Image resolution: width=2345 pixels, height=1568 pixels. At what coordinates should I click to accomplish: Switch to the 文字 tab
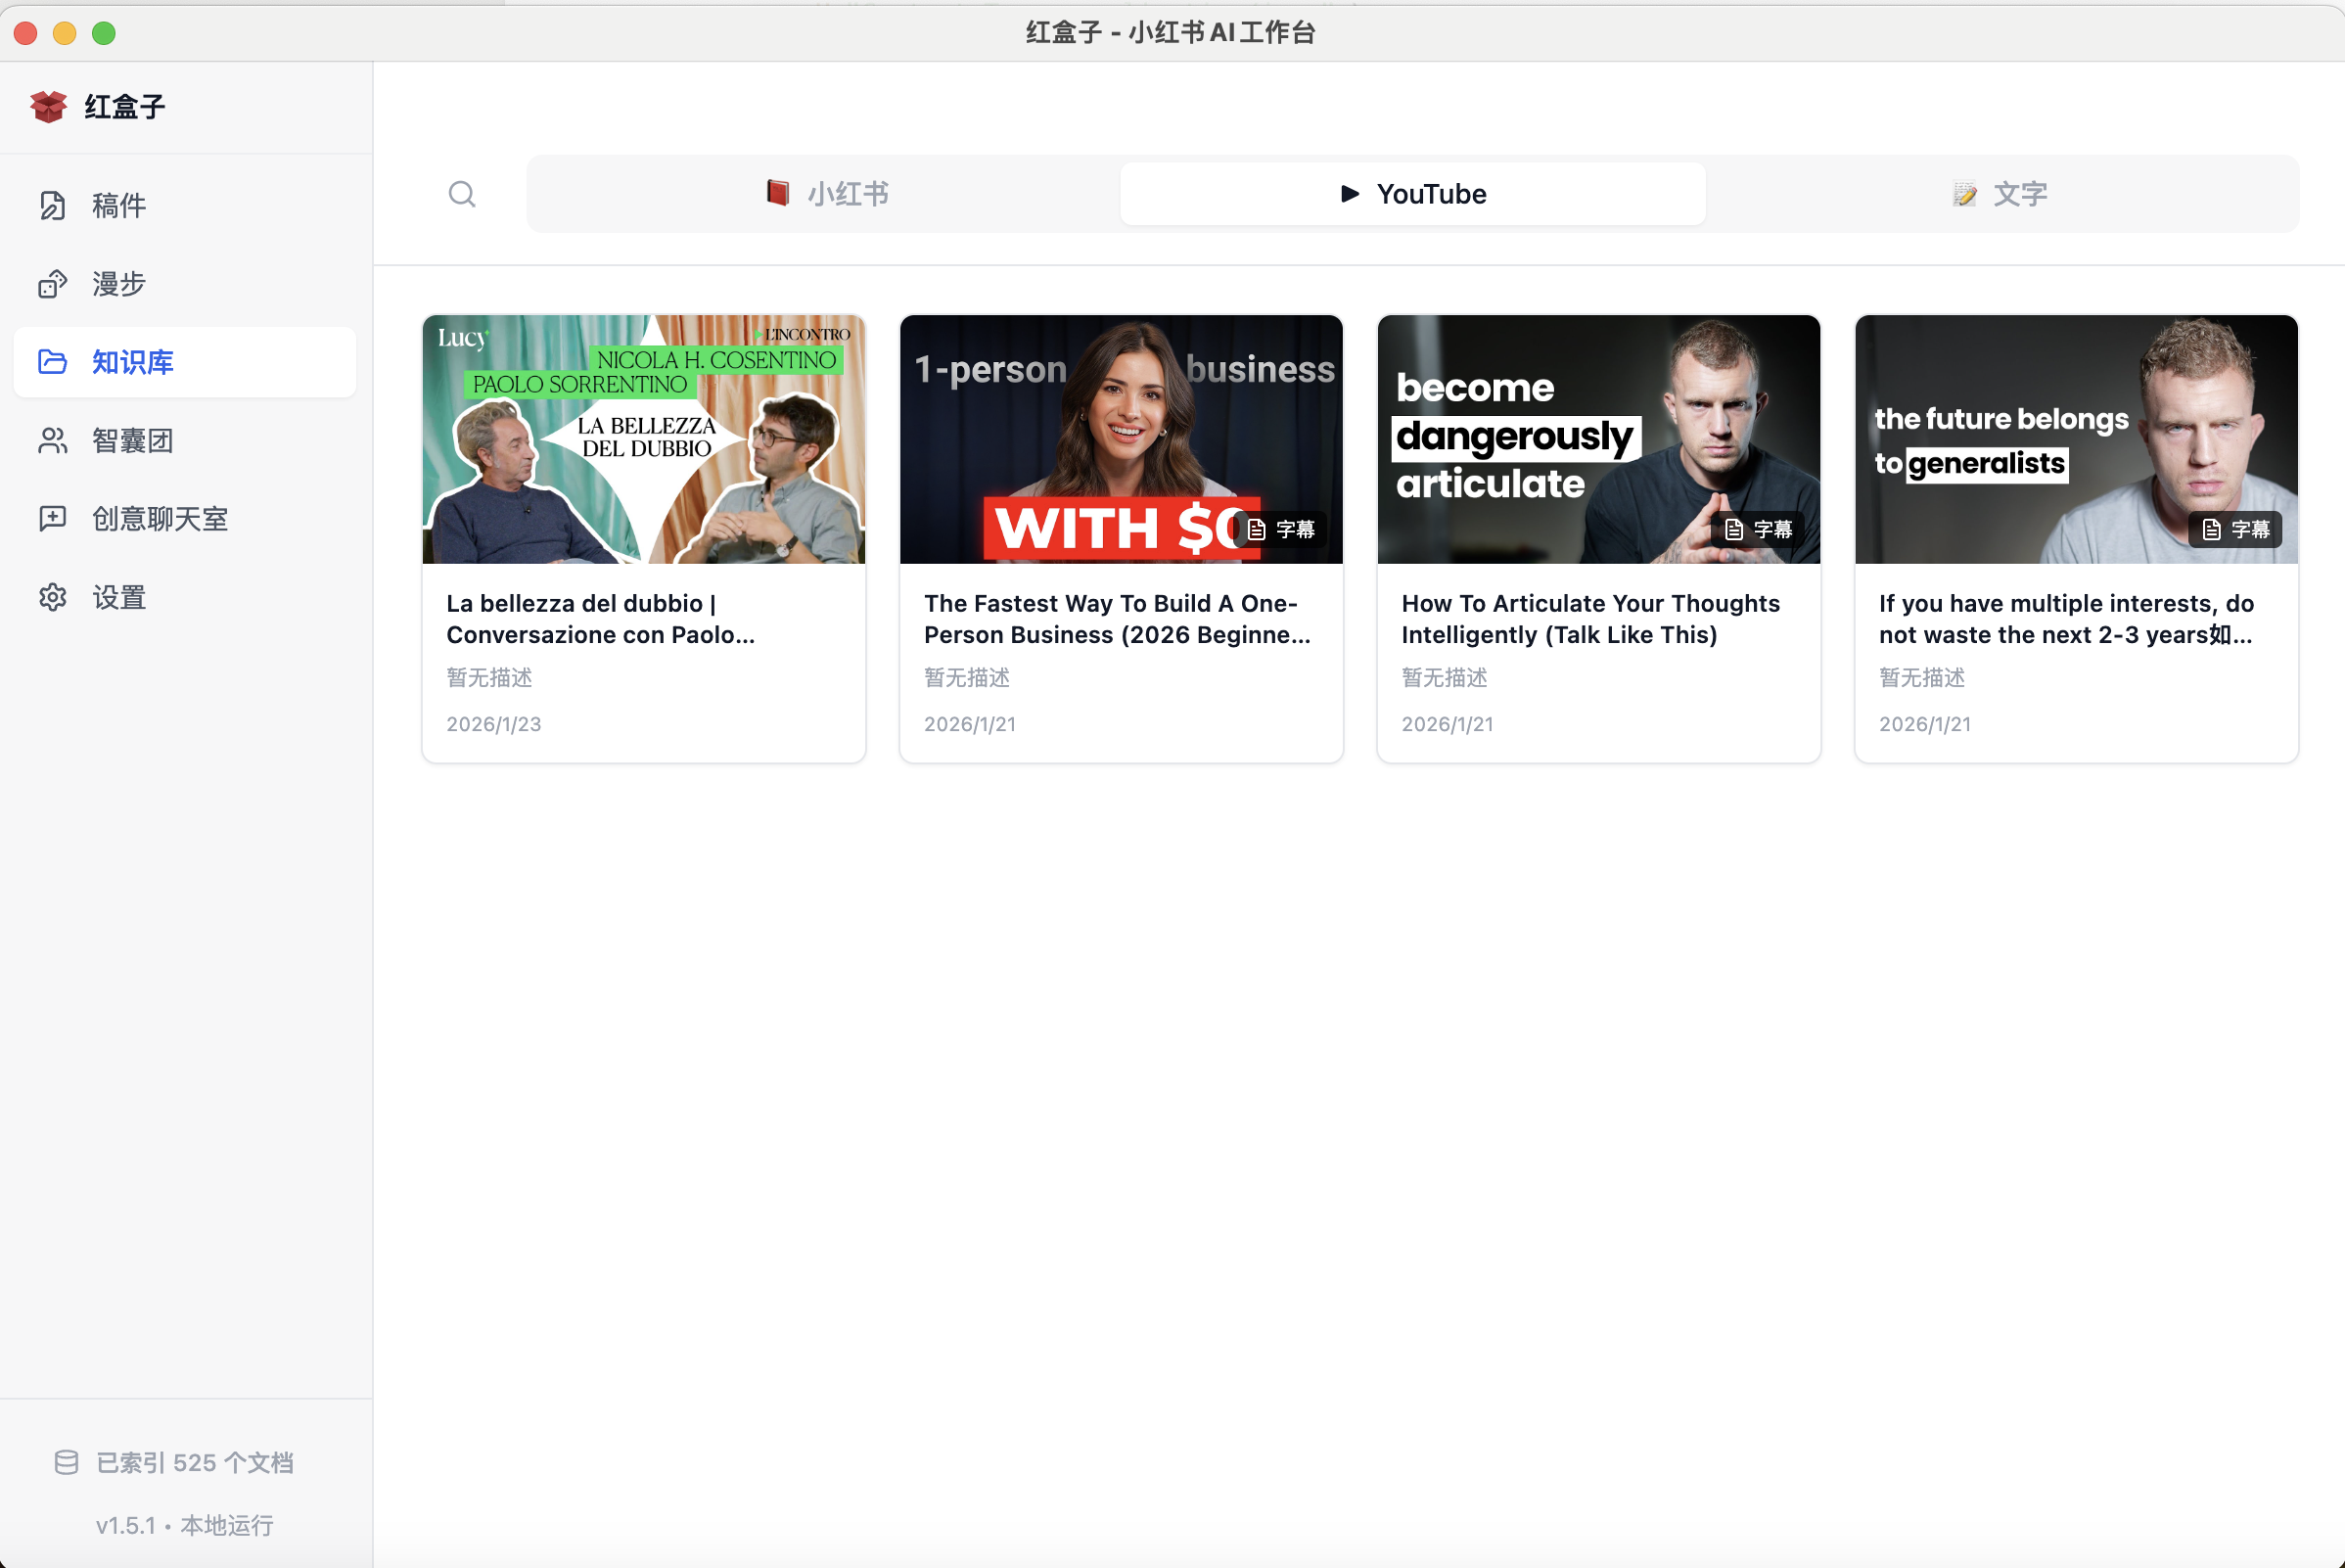click(2000, 194)
